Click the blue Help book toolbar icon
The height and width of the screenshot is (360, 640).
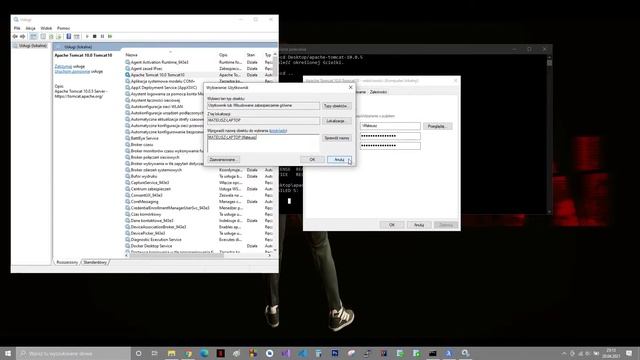tap(69, 36)
